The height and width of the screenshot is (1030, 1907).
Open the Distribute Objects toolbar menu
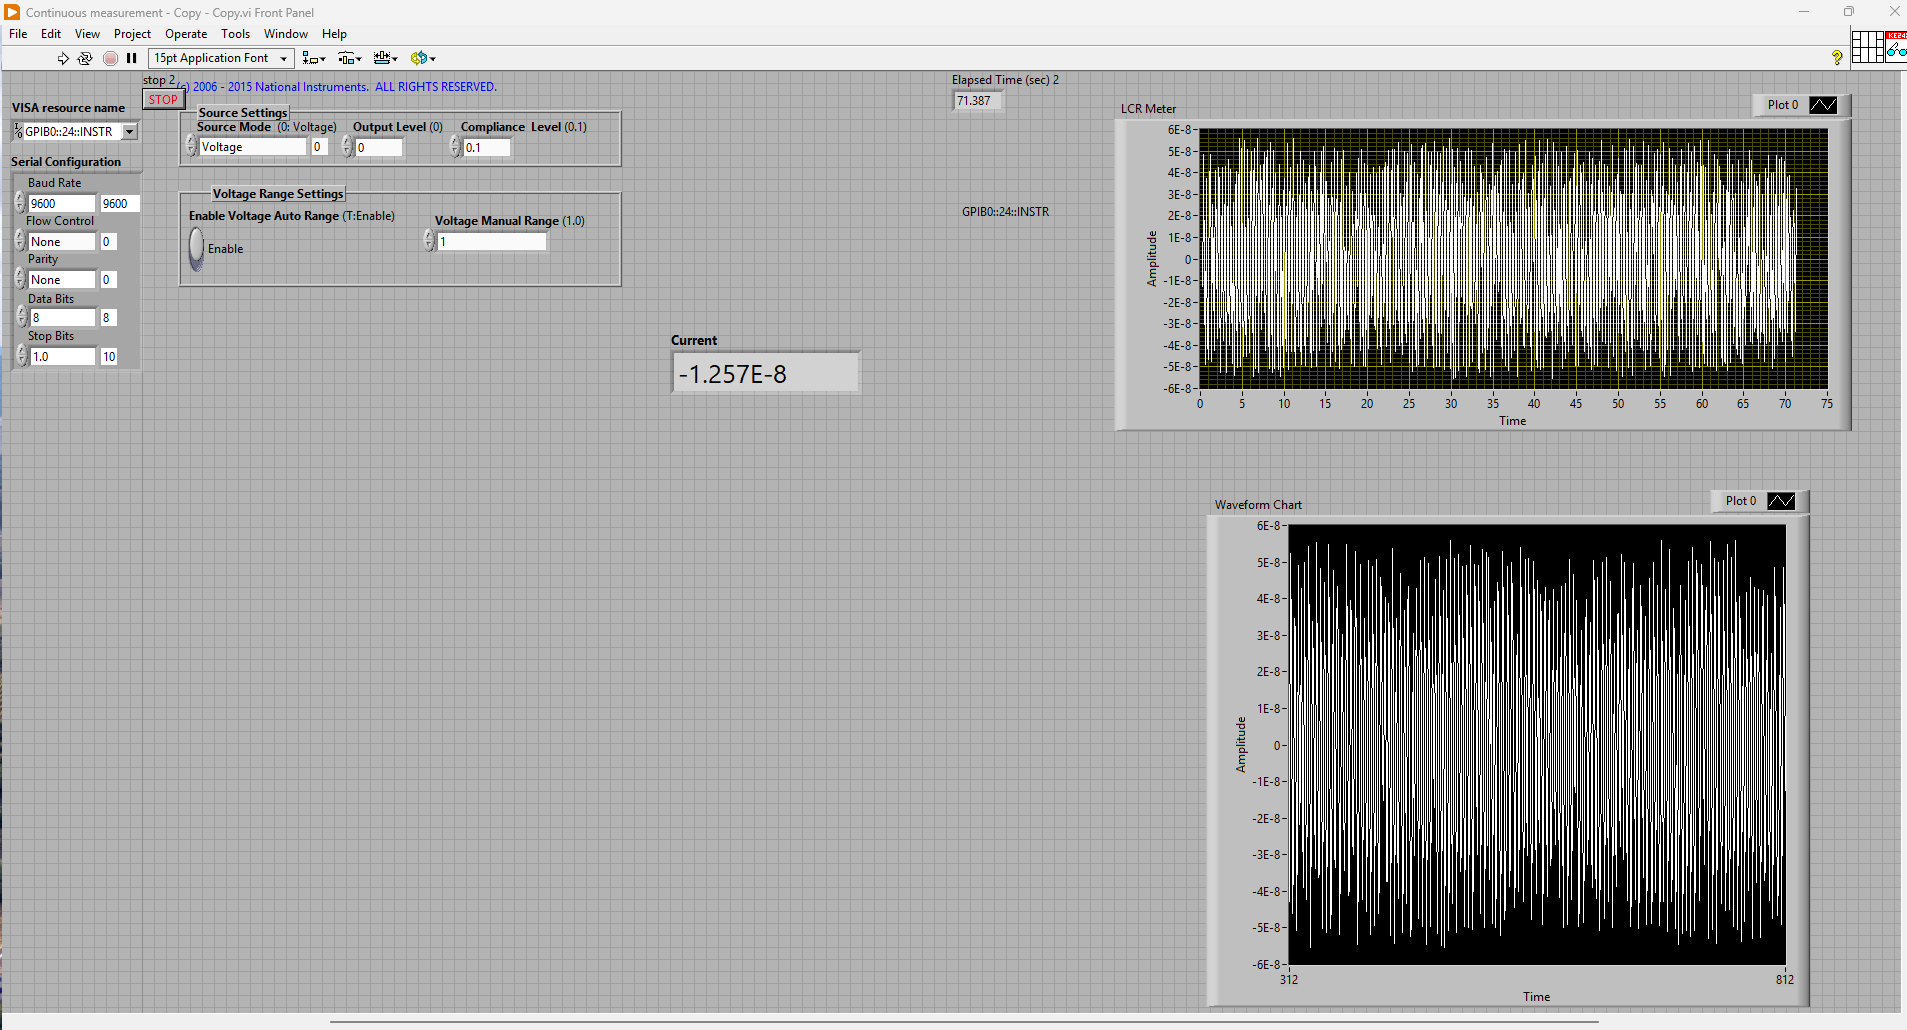point(350,58)
